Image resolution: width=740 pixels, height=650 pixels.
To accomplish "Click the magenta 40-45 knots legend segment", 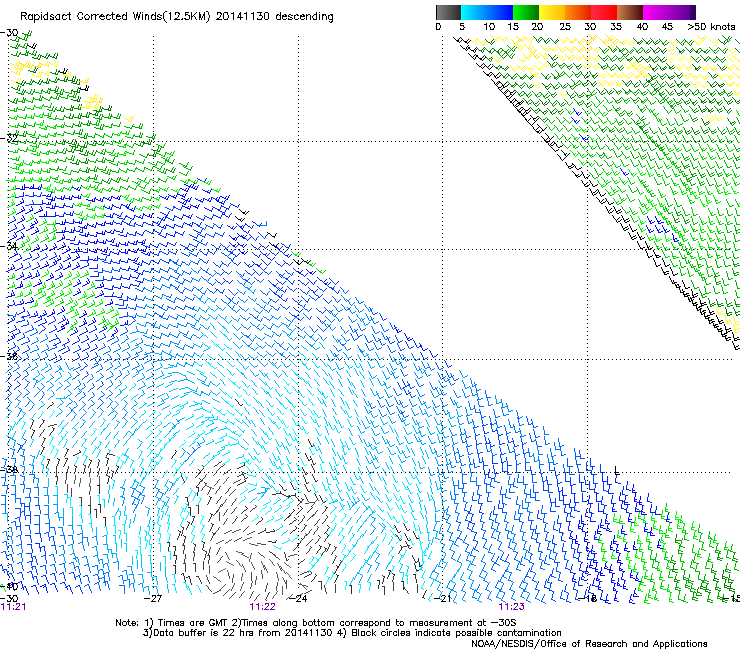I will click(x=656, y=12).
